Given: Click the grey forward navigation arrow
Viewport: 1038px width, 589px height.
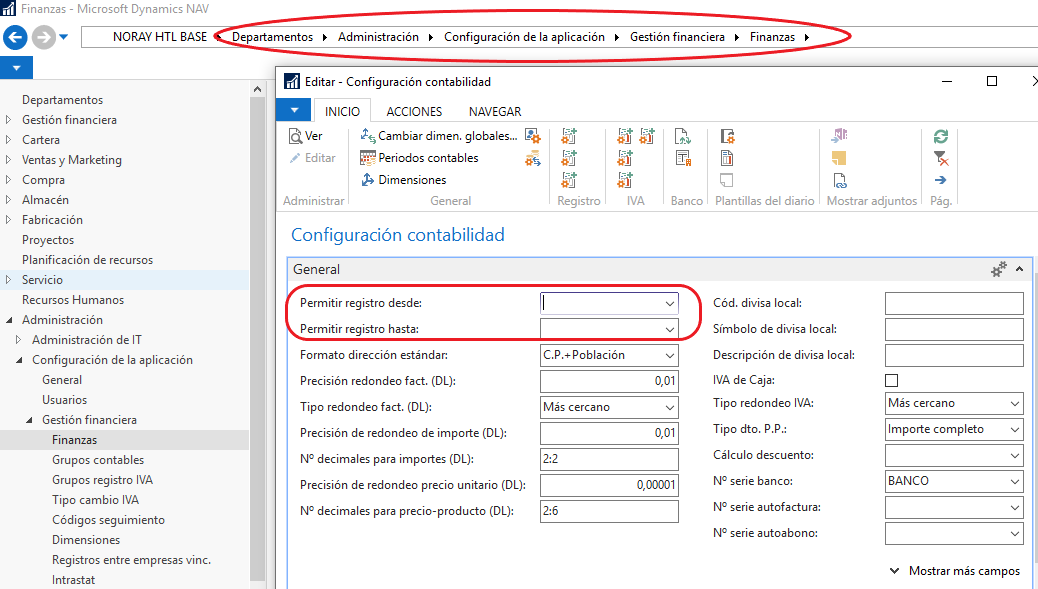Looking at the screenshot, I should click(44, 37).
